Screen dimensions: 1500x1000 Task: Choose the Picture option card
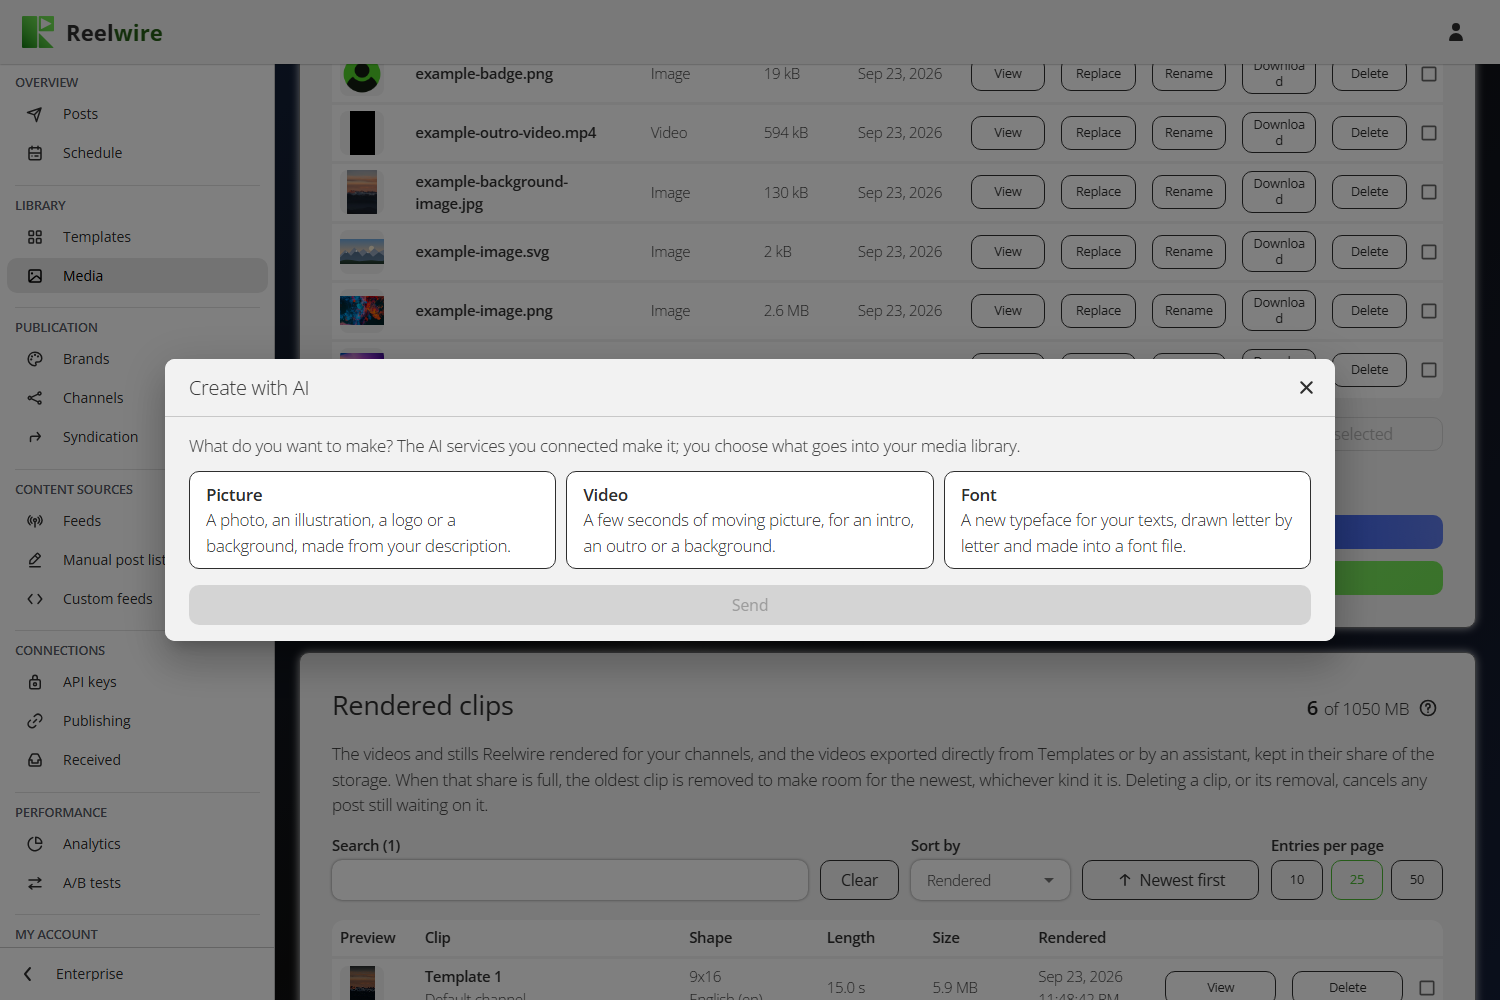coord(372,520)
